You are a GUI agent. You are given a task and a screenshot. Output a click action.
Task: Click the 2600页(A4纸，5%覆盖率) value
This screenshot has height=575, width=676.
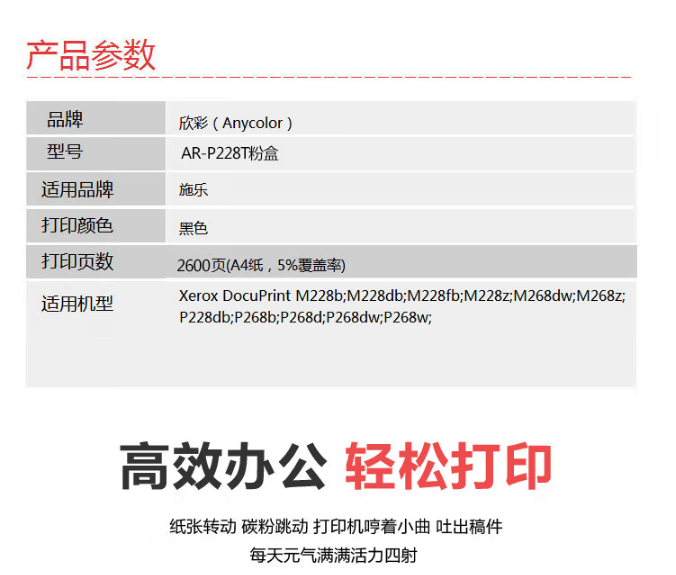(x=261, y=265)
